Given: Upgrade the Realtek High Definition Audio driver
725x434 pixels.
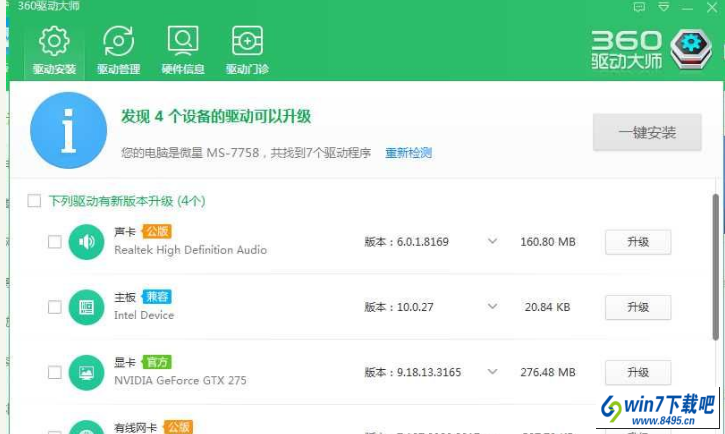Looking at the screenshot, I should pos(638,242).
